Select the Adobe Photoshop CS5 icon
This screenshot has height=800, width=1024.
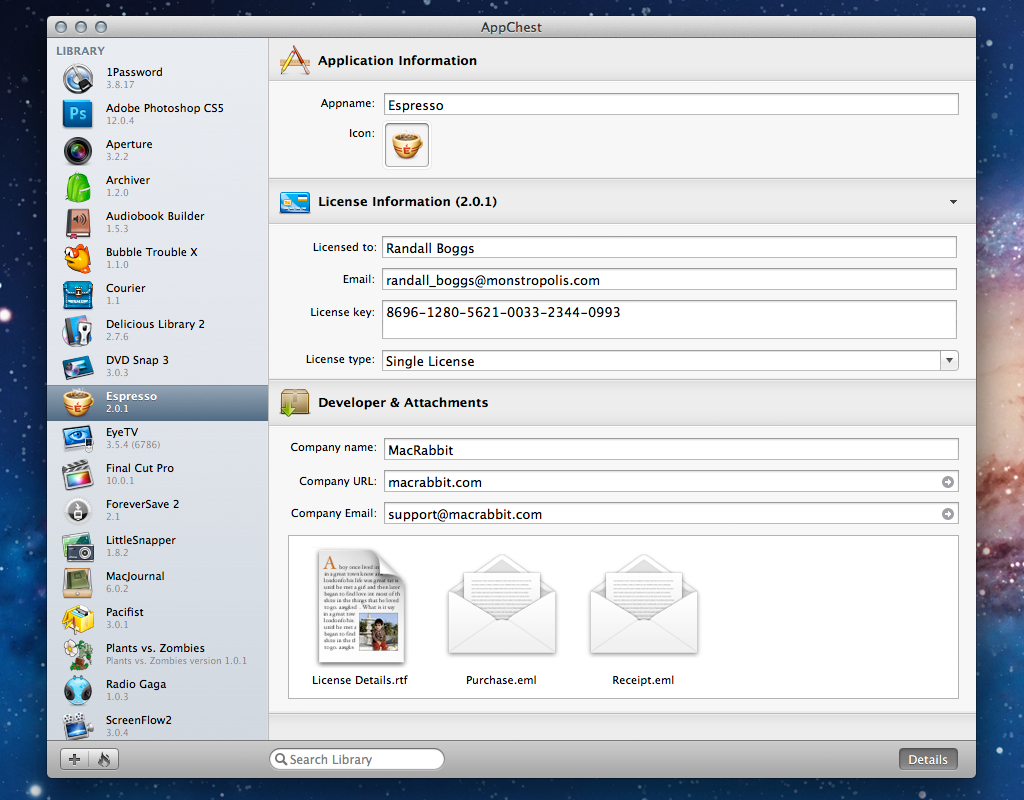(78, 114)
